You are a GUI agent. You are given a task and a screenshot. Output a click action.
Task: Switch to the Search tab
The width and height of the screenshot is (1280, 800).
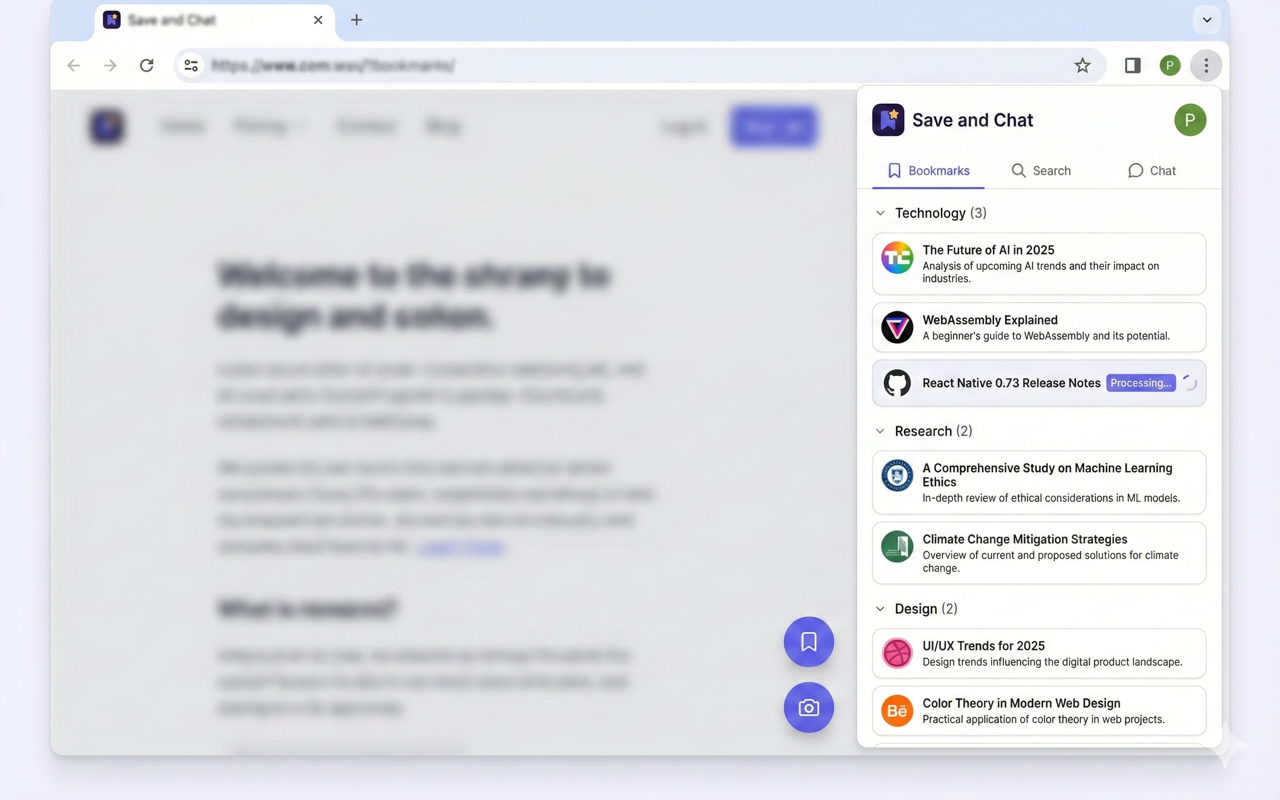[1041, 170]
